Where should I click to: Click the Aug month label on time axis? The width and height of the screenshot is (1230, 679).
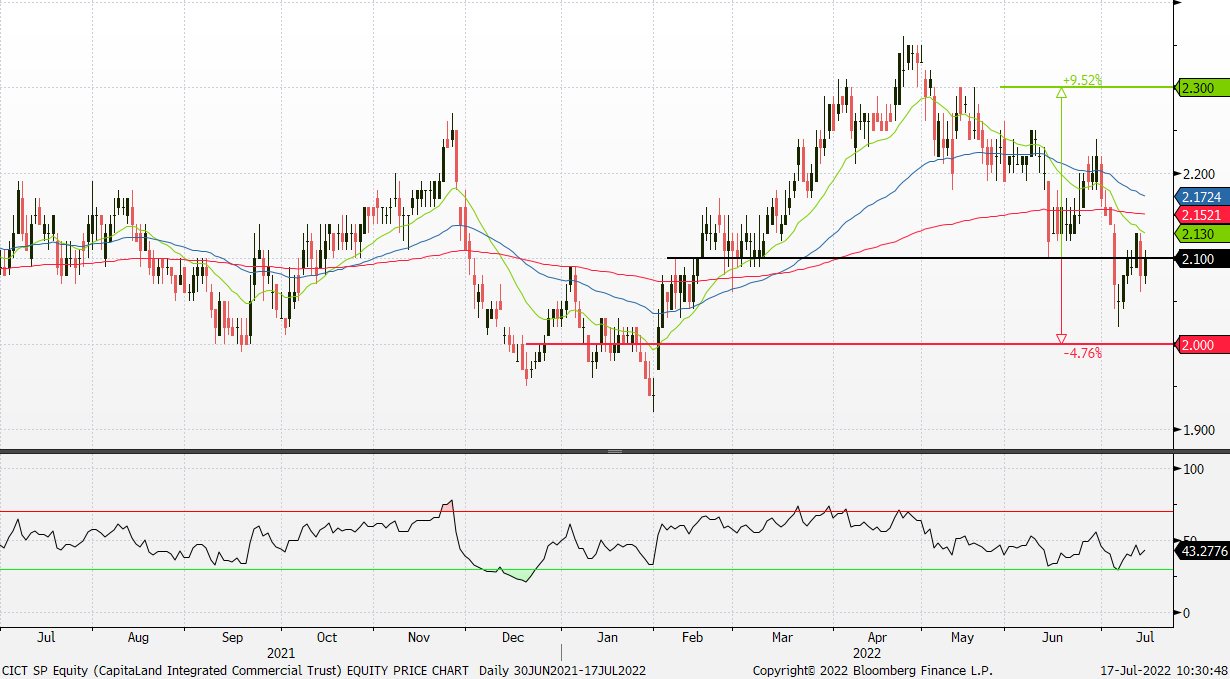tap(138, 636)
